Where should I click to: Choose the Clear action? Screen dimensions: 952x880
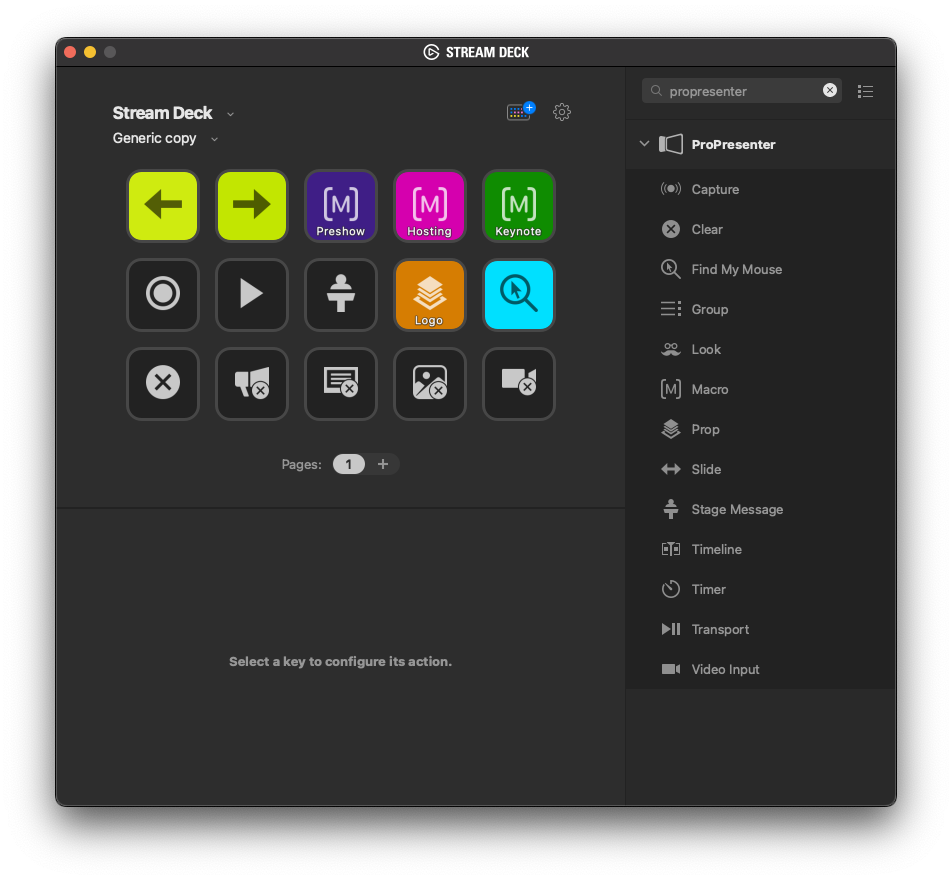click(x=761, y=229)
